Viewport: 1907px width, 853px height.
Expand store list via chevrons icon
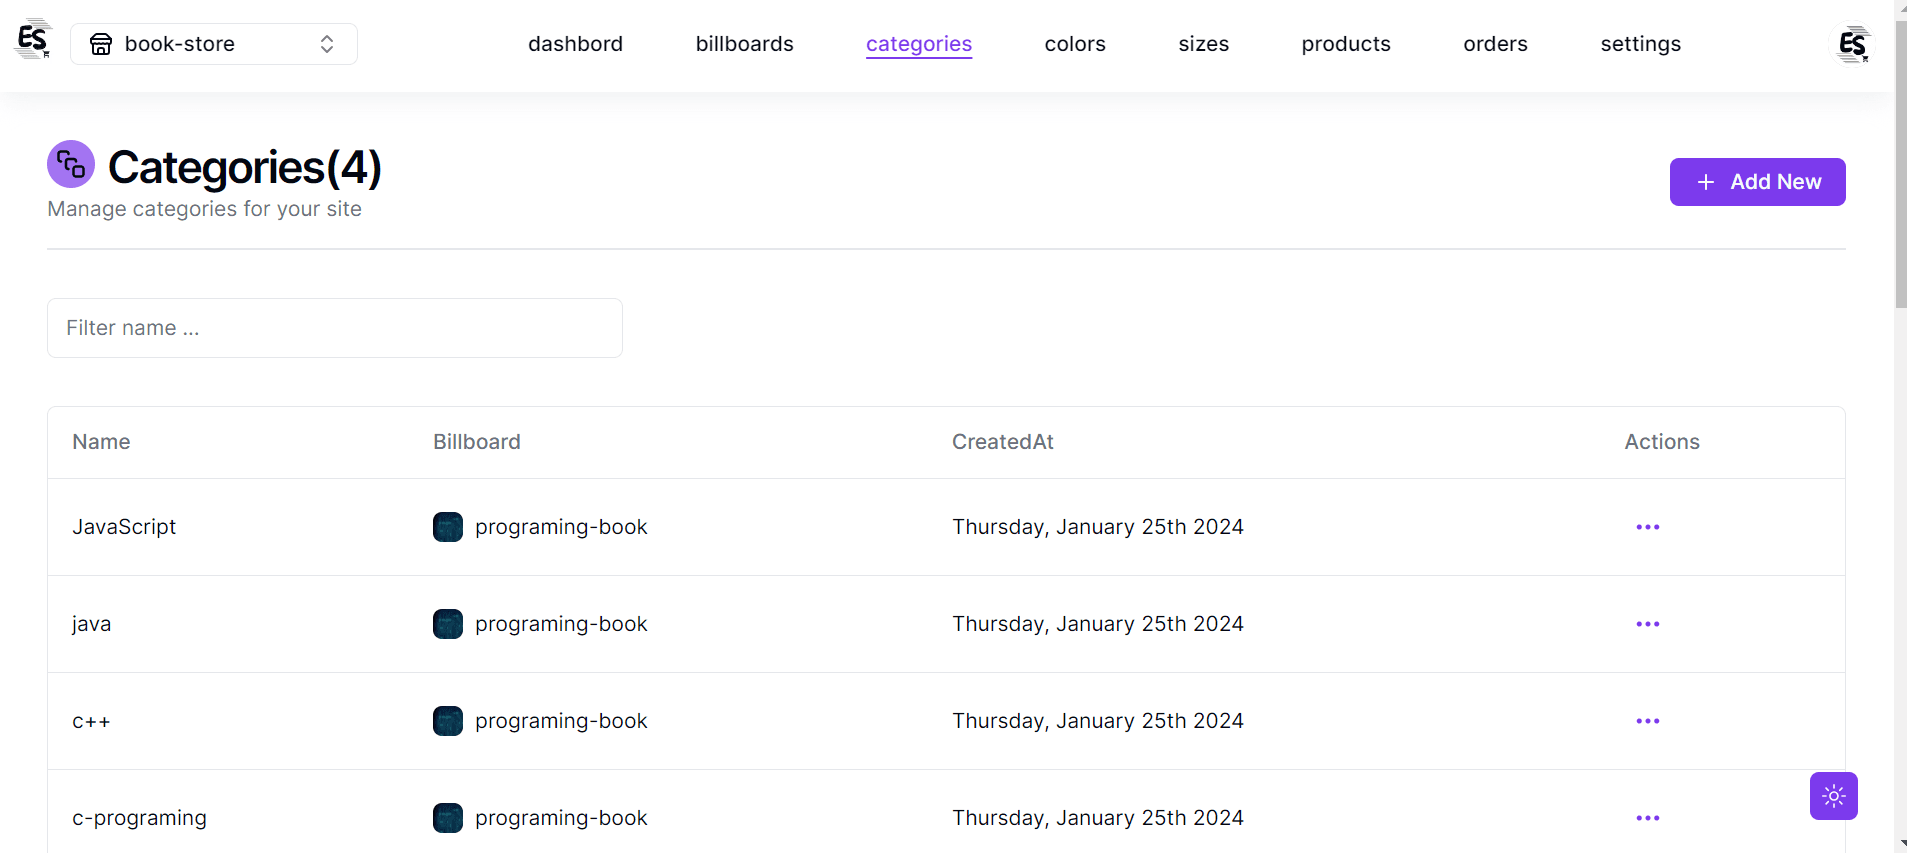[327, 44]
